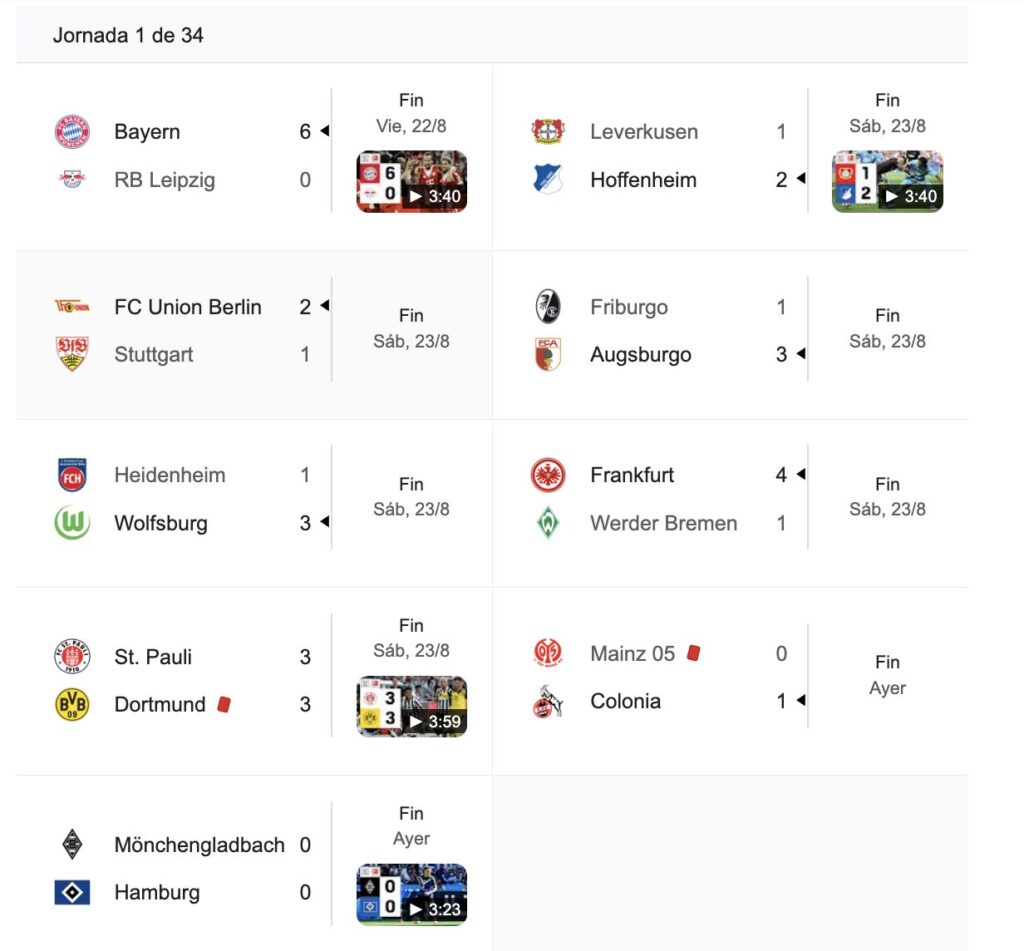1024x951 pixels.
Task: Play Leverkusen vs Hoffenheim highlights video
Action: coord(888,182)
